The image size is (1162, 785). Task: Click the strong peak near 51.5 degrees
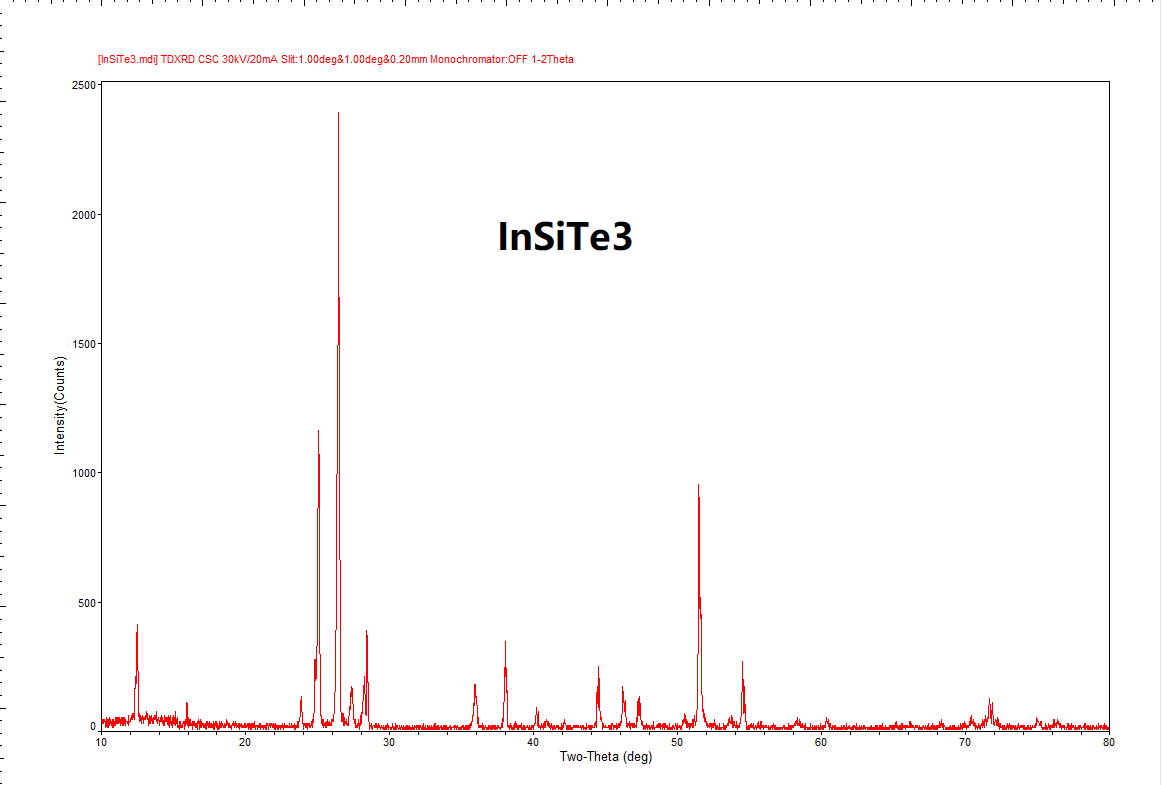tap(698, 520)
